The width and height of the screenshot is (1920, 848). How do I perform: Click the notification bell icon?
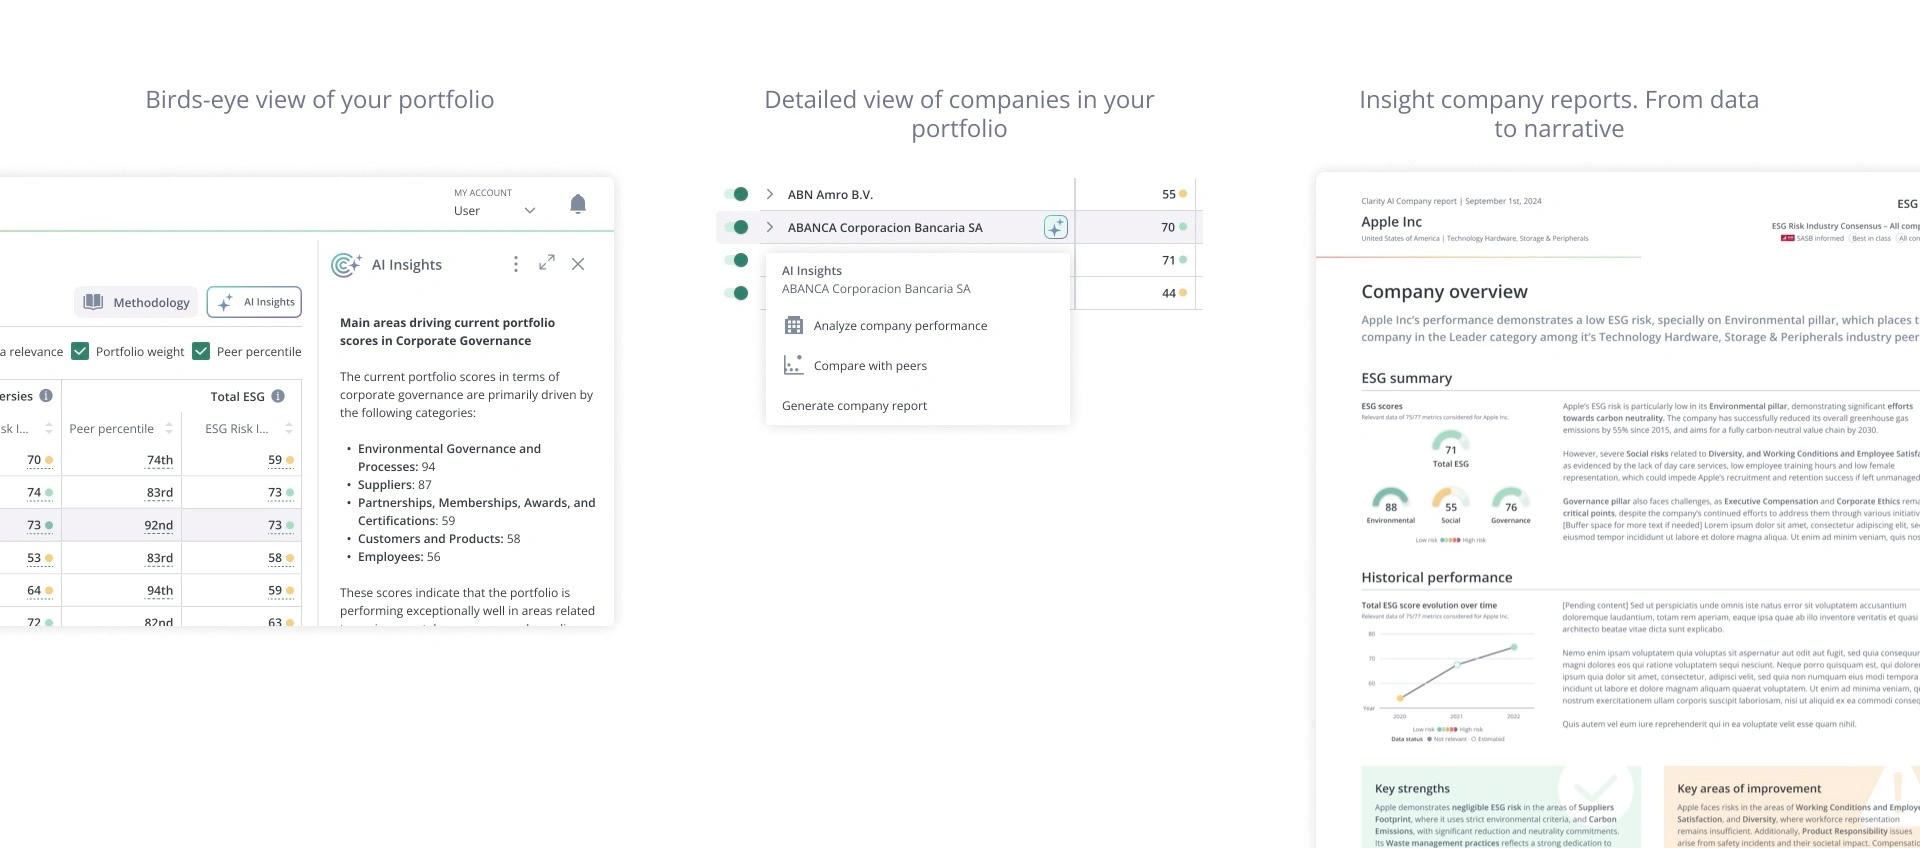click(578, 204)
